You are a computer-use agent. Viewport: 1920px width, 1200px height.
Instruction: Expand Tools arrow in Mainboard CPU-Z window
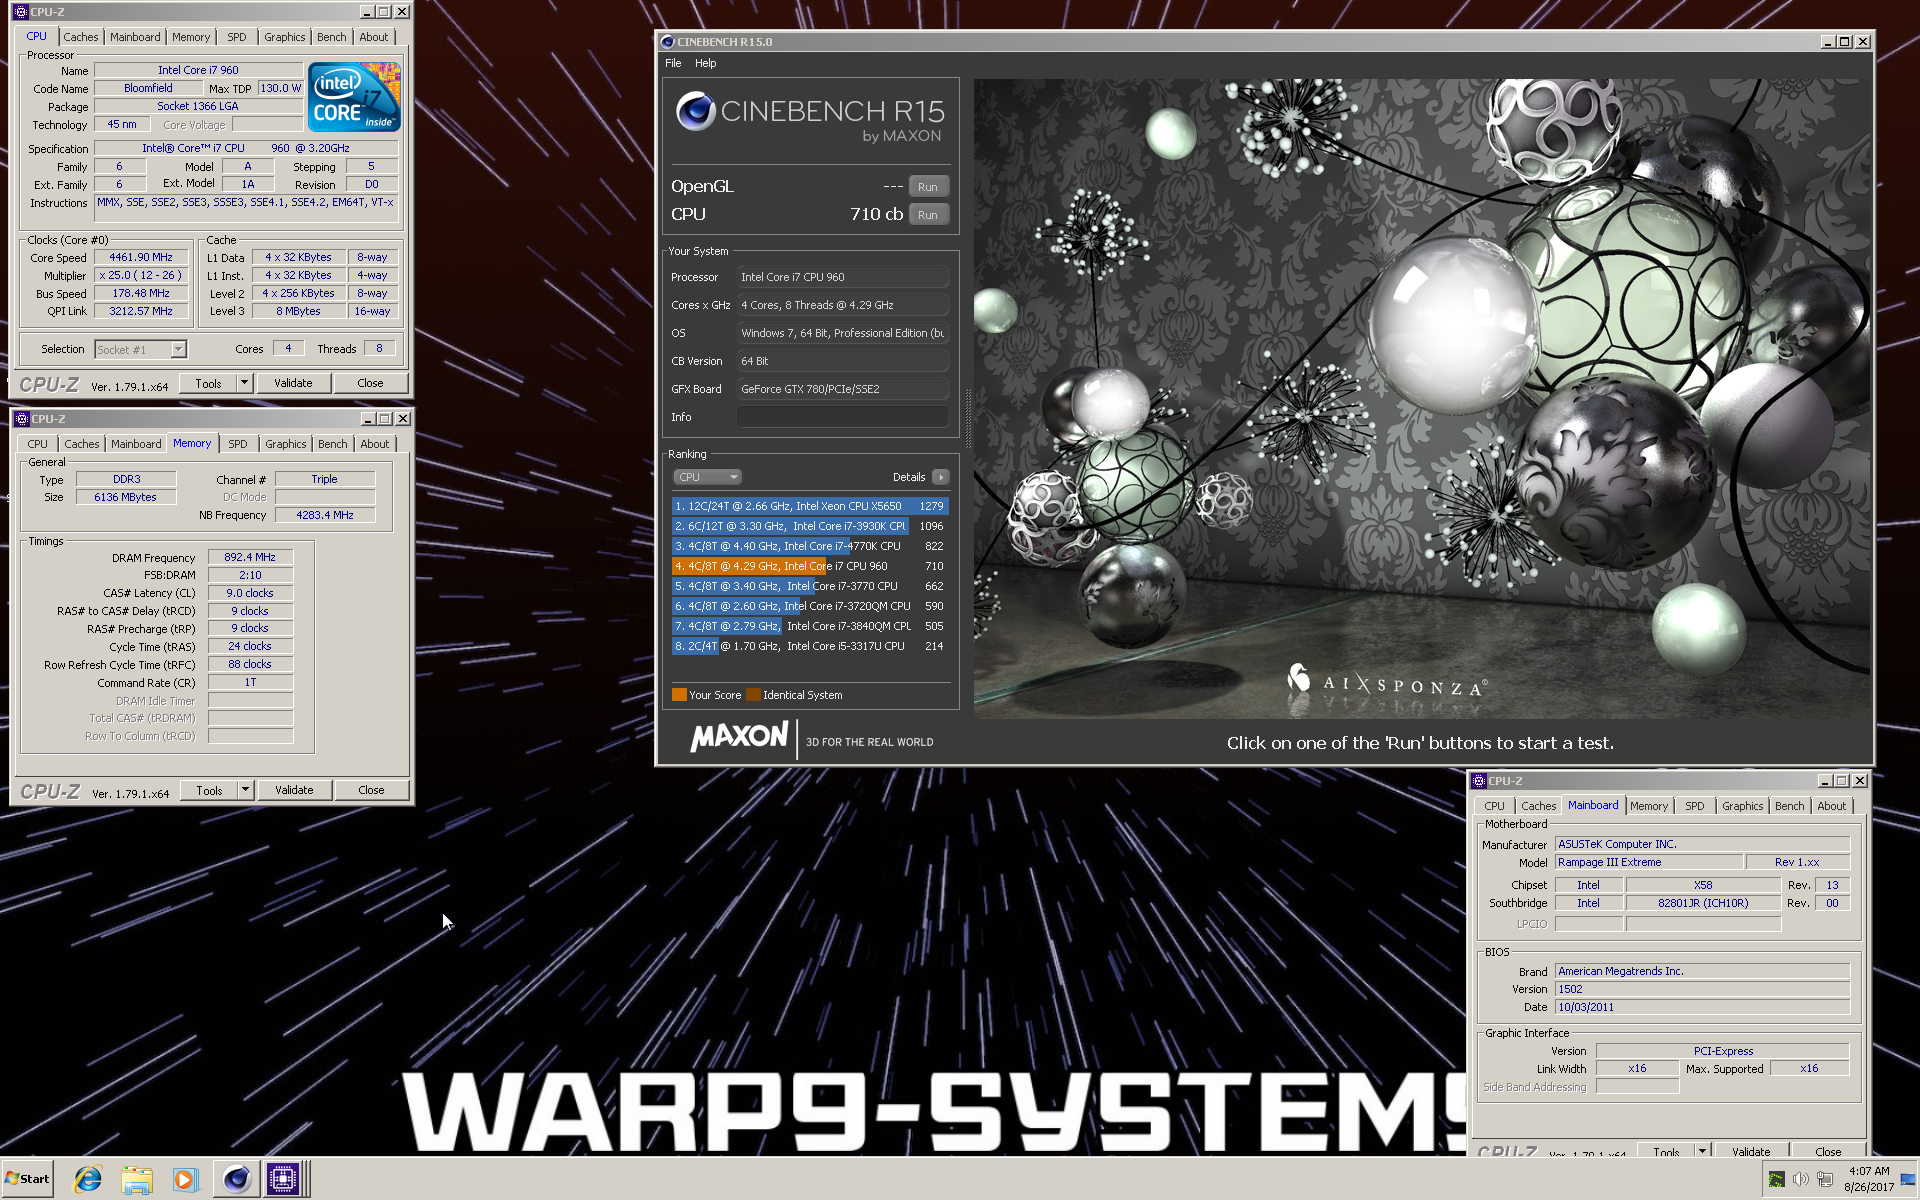pyautogui.click(x=1701, y=1151)
